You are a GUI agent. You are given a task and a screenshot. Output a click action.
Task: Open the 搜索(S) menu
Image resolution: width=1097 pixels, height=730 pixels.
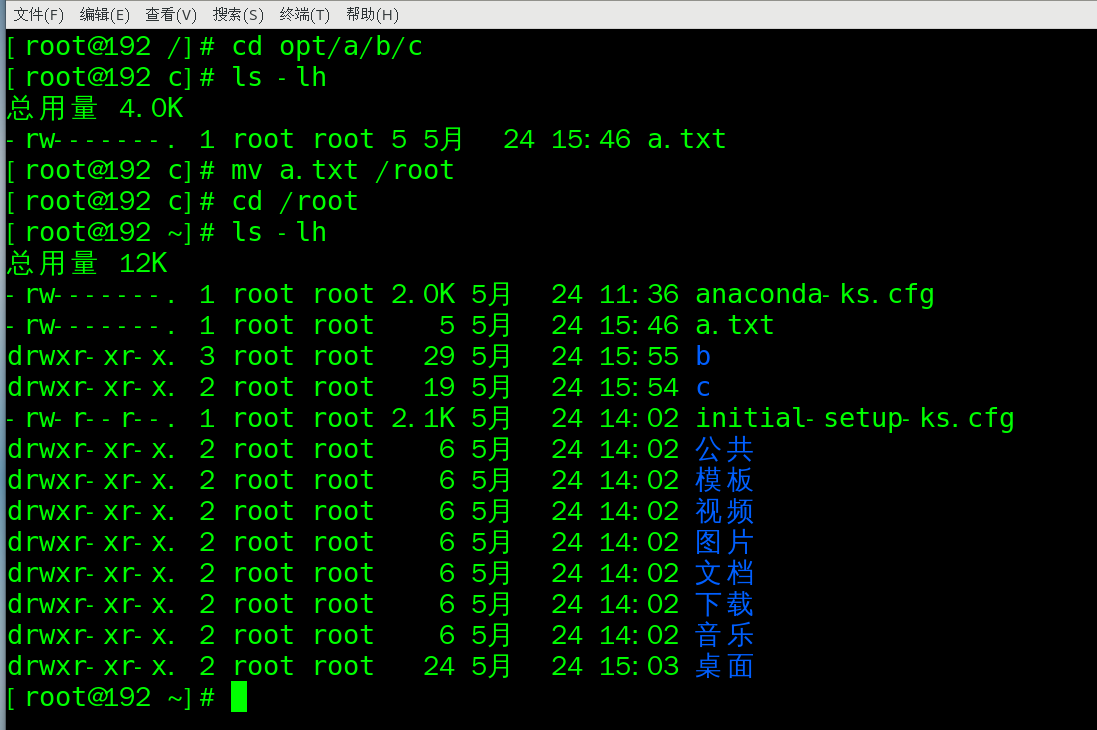click(x=238, y=14)
